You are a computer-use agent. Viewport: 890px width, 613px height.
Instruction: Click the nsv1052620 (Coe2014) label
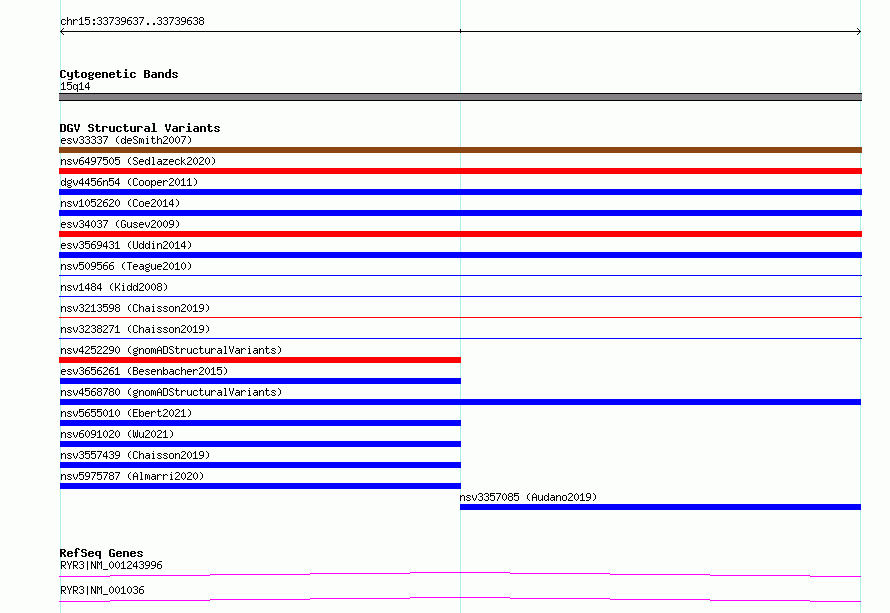[120, 203]
